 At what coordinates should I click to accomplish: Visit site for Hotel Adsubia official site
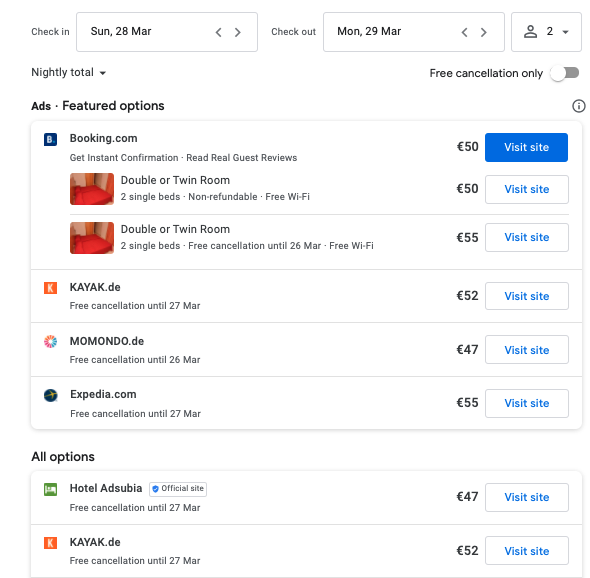tap(527, 497)
